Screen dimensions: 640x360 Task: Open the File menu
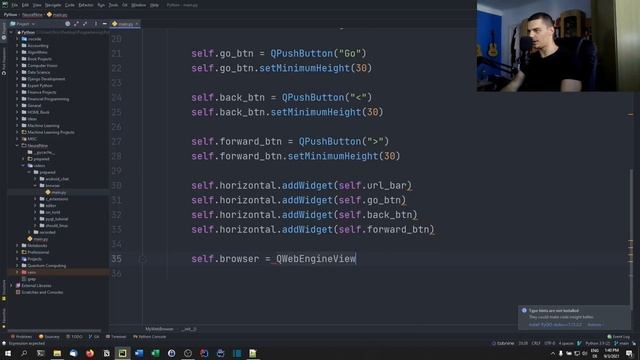(15, 5)
